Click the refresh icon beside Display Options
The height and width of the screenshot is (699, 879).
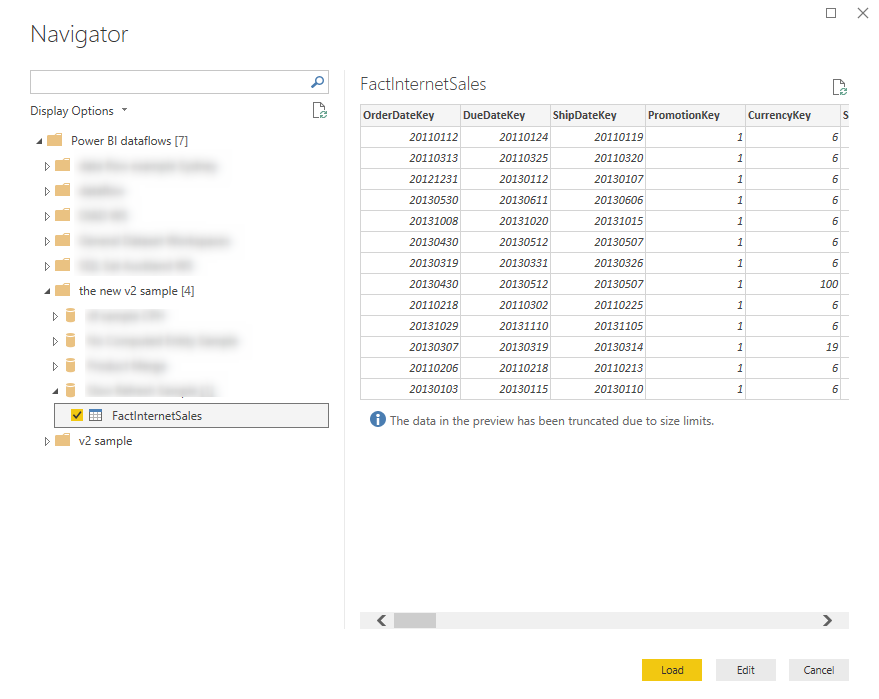coord(320,111)
